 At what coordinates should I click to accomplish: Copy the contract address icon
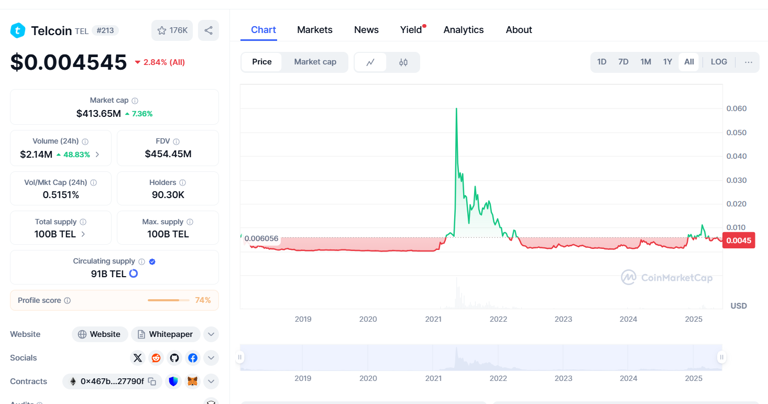pos(152,381)
